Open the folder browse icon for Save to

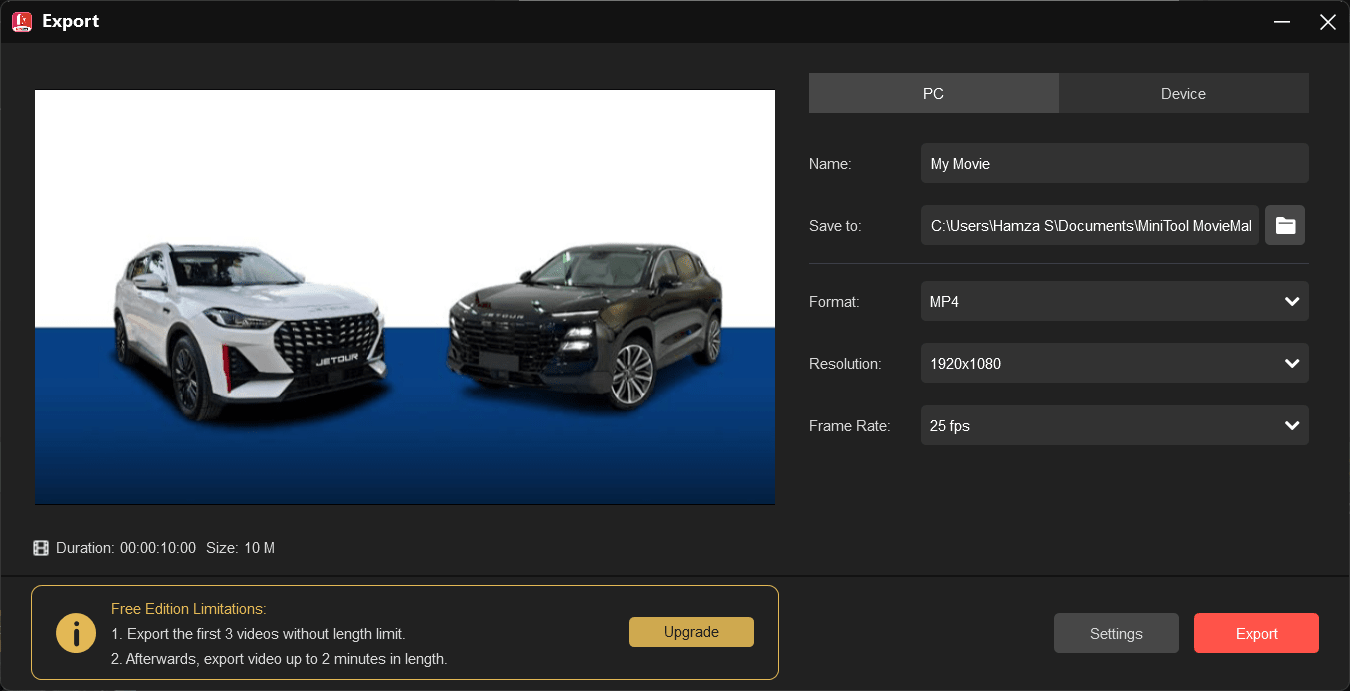(1285, 226)
